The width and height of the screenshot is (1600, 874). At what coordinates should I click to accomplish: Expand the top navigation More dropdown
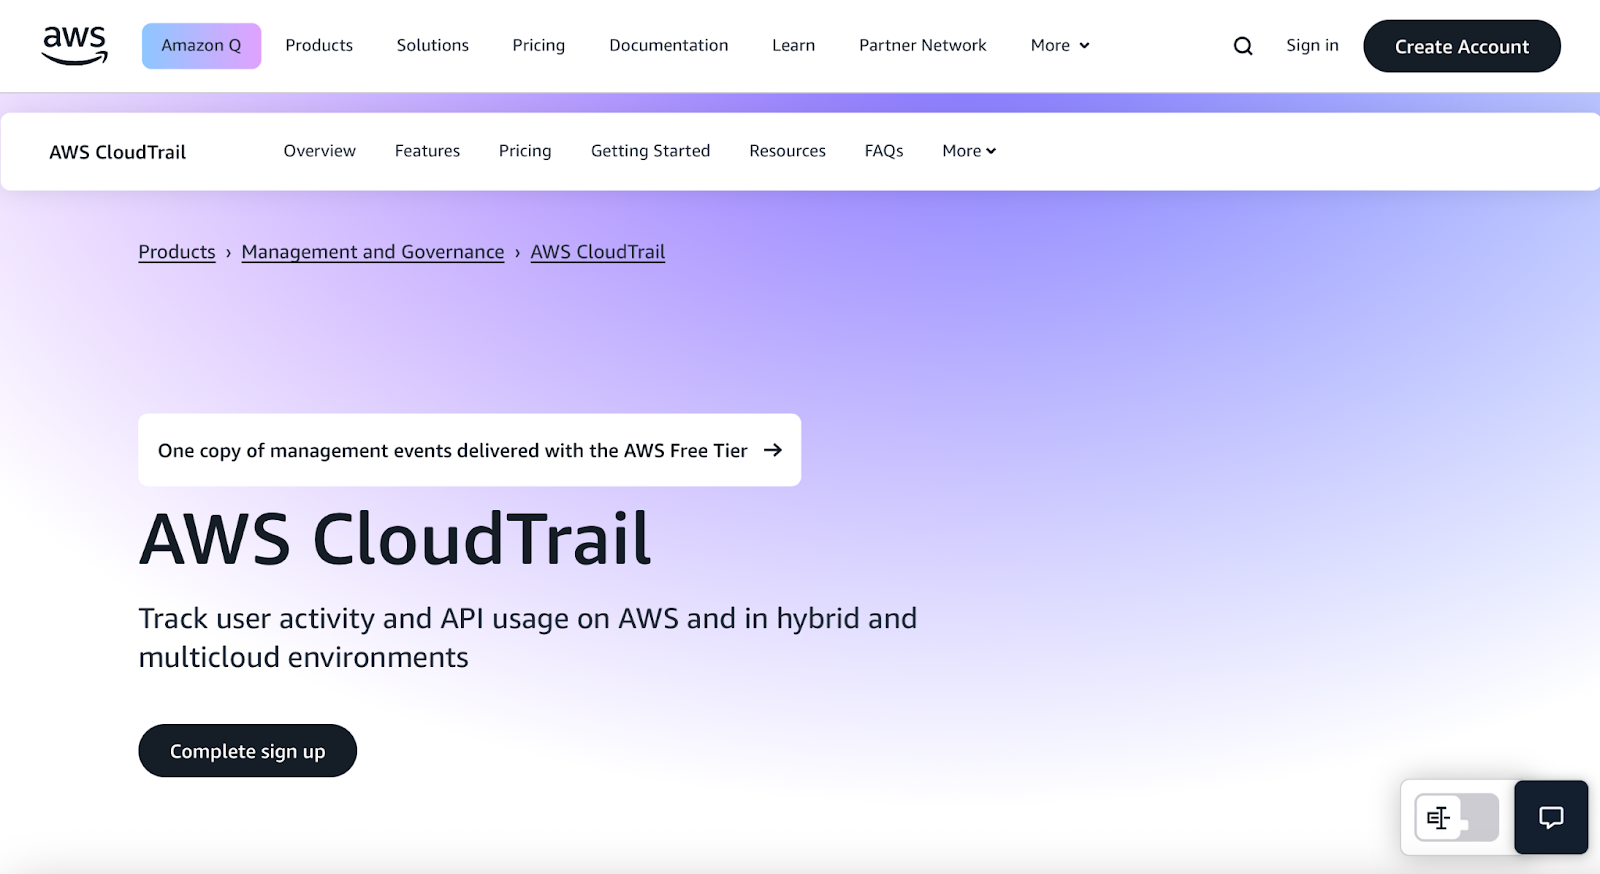pyautogui.click(x=1060, y=45)
